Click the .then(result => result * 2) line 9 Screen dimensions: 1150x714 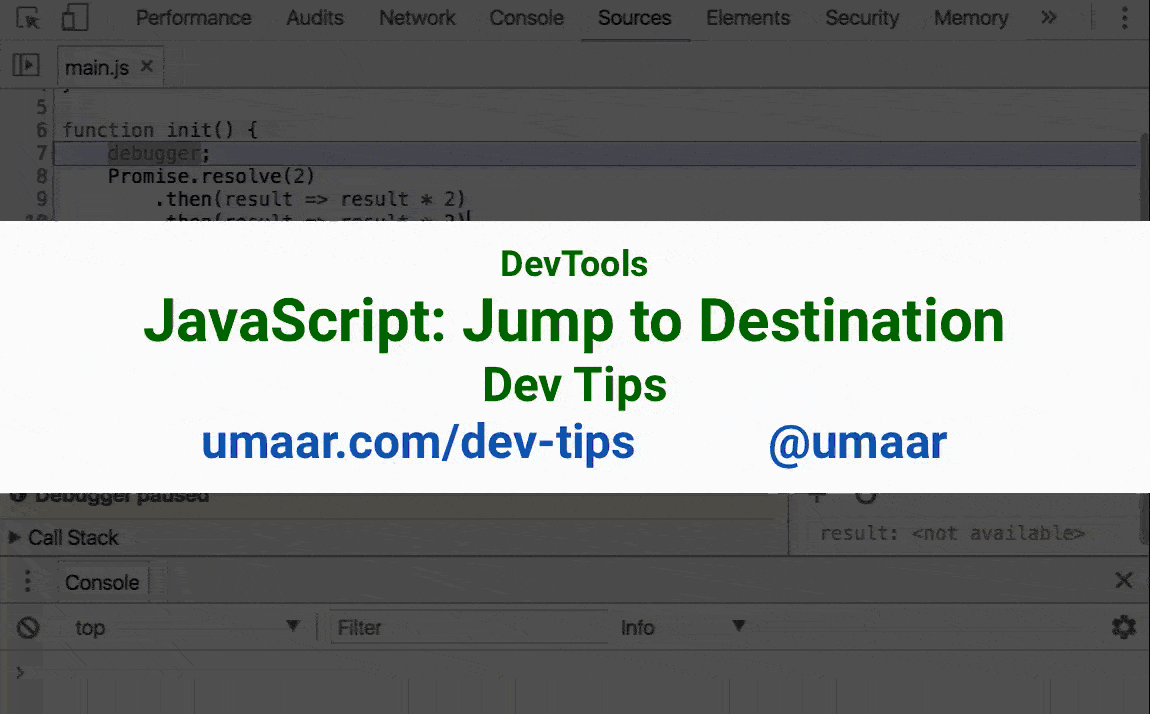[x=310, y=199]
